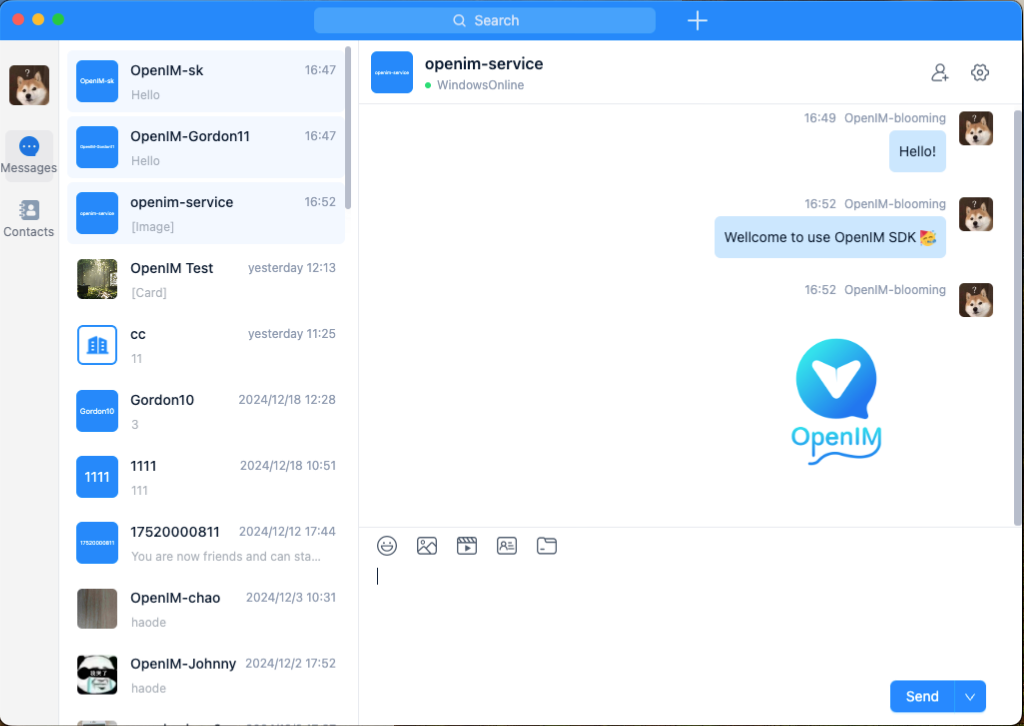Click the openim-service chat title
1024x726 pixels.
point(484,64)
